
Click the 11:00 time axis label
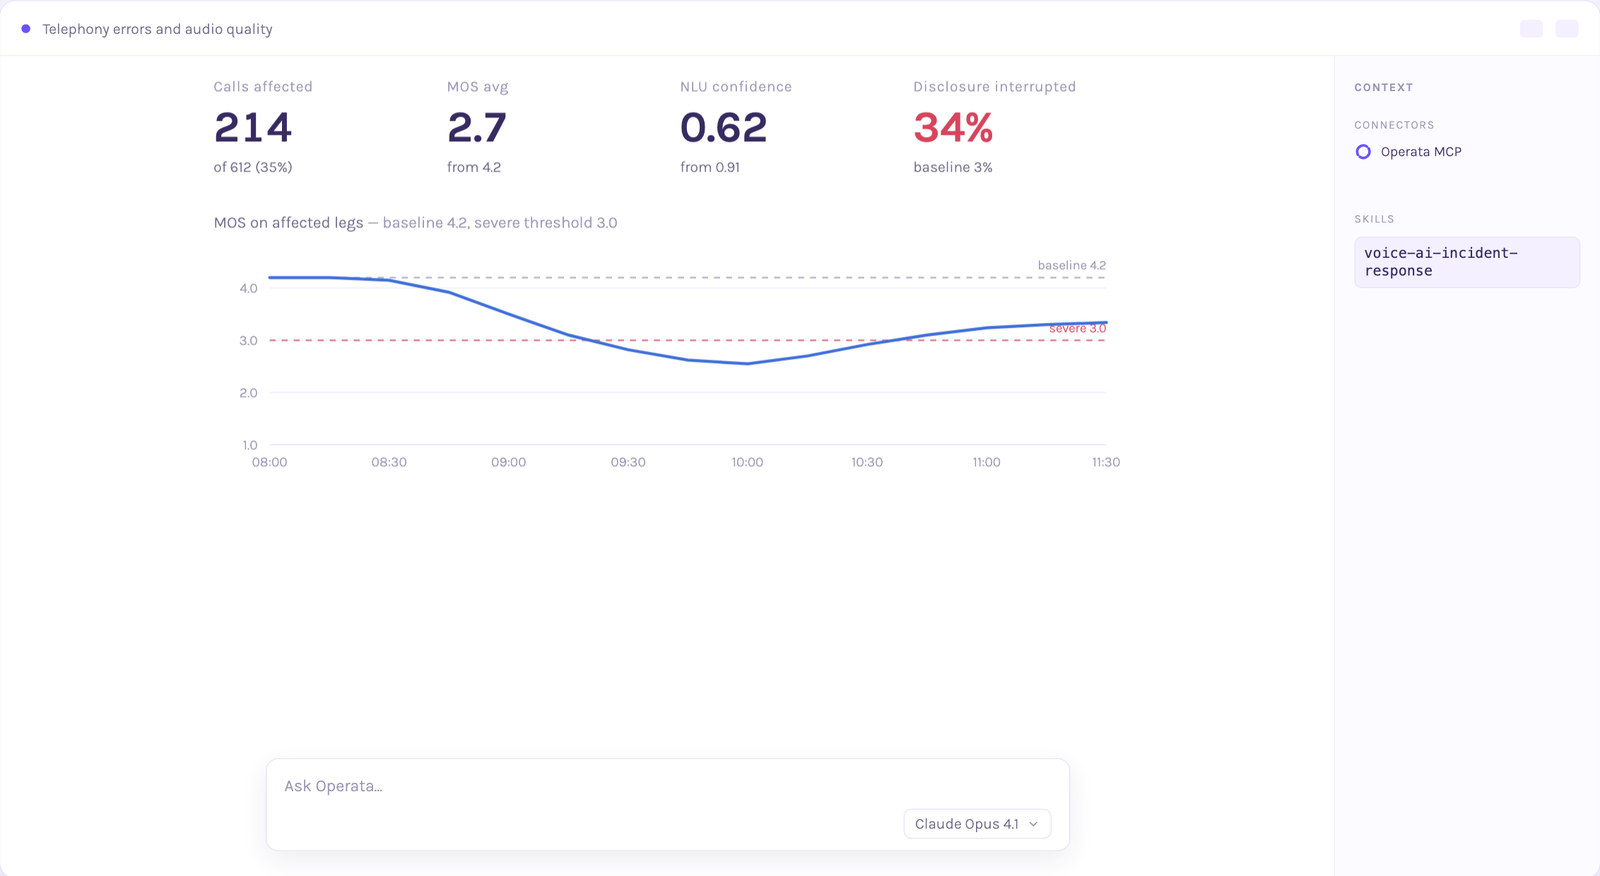[986, 462]
